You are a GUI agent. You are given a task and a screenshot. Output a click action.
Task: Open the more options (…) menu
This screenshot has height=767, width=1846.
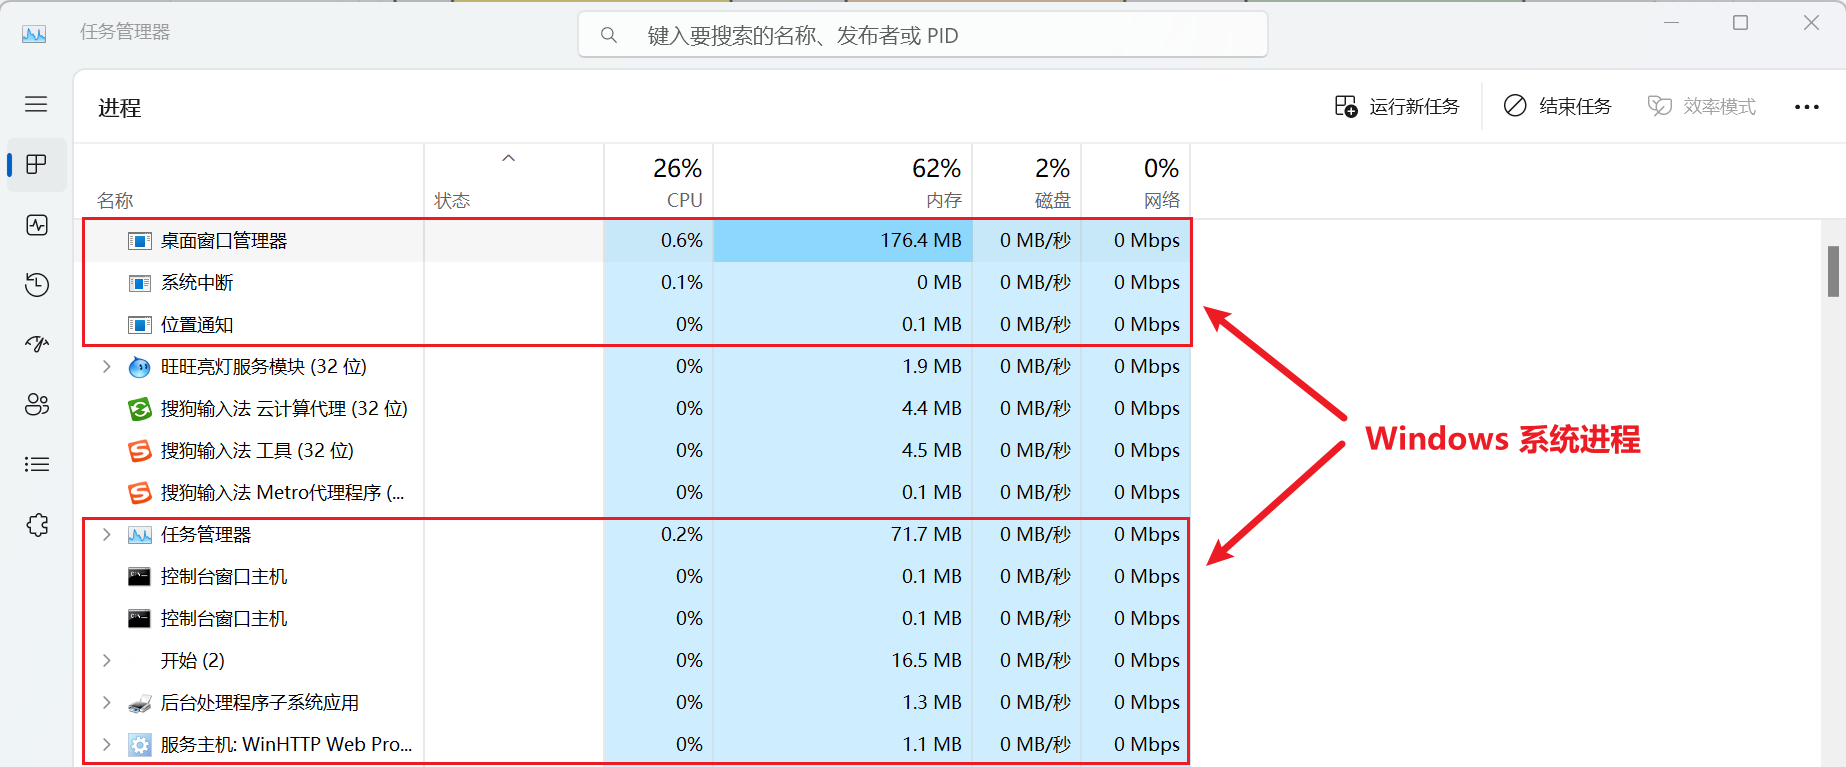[1807, 107]
